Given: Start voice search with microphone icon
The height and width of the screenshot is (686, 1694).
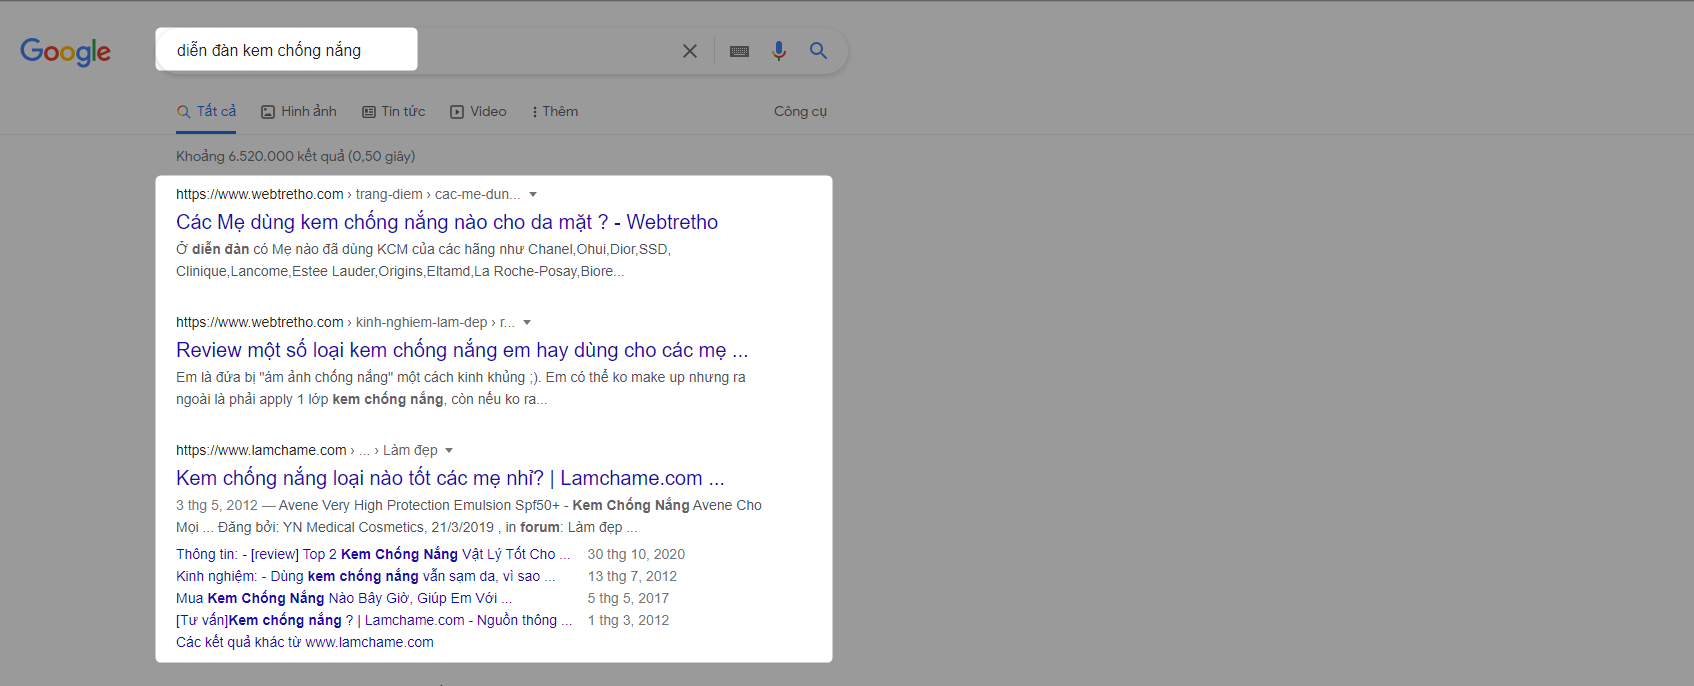Looking at the screenshot, I should pyautogui.click(x=779, y=51).
